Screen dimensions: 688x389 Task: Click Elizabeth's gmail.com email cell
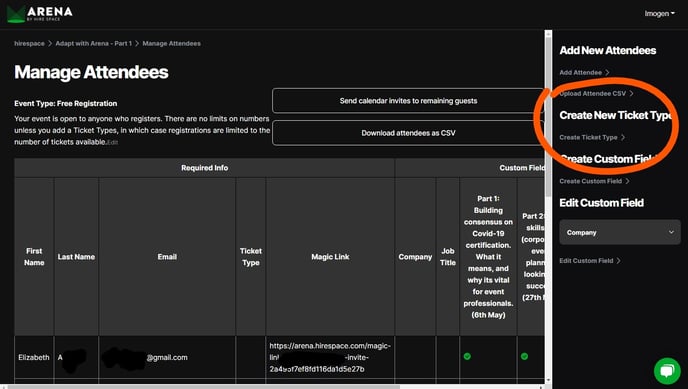click(x=167, y=357)
